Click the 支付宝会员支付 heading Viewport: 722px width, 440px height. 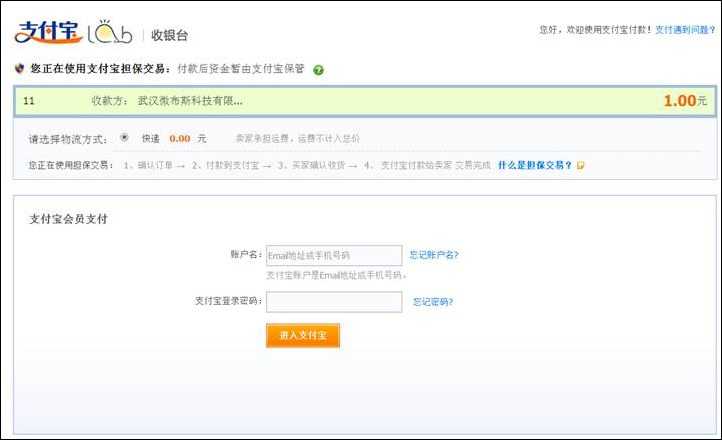point(68,219)
